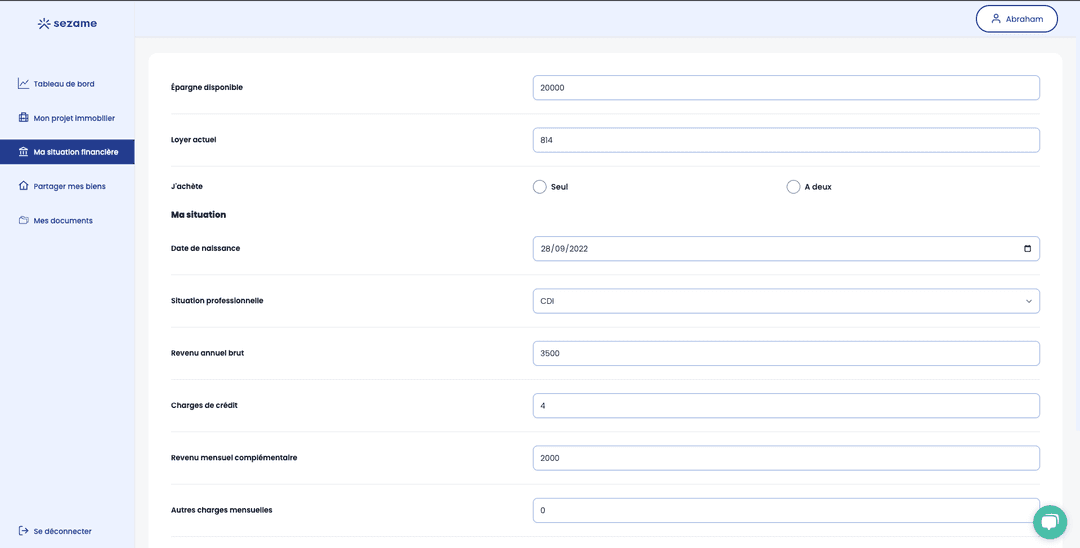This screenshot has width=1080, height=548.
Task: Open the Abraham user account menu
Action: click(1016, 19)
